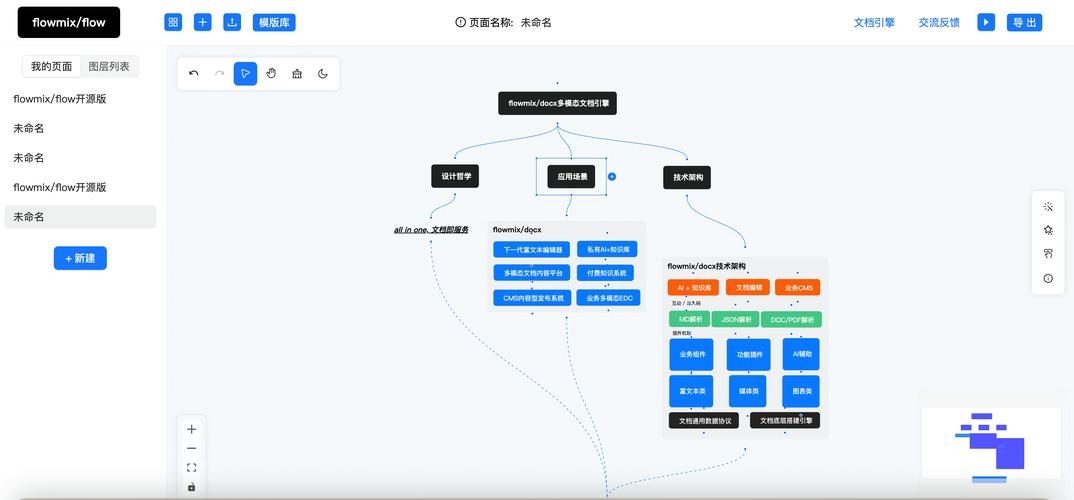Click the info icon beside 页面名称
The image size is (1074, 500).
pos(460,22)
